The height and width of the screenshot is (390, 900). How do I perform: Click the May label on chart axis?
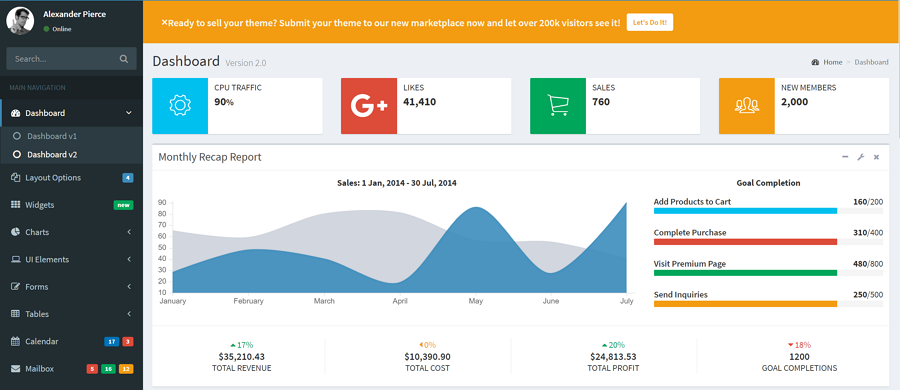pos(475,301)
